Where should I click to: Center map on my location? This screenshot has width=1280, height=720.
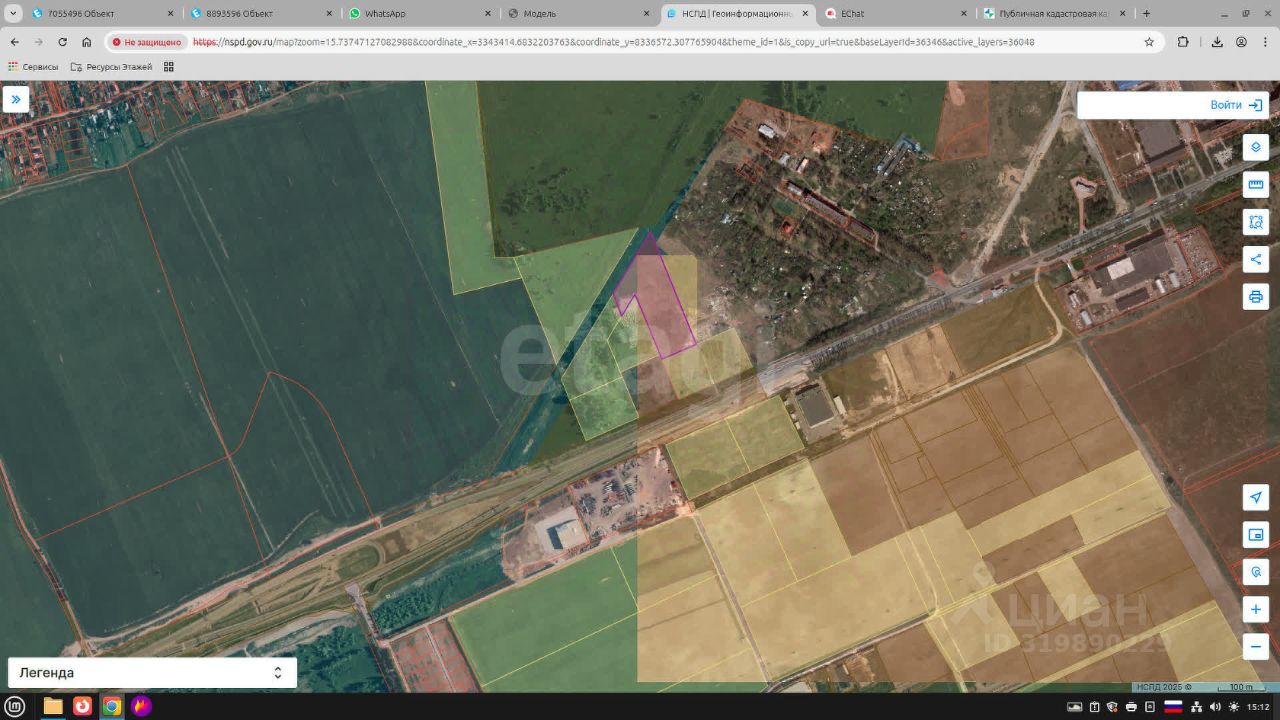(x=1255, y=498)
